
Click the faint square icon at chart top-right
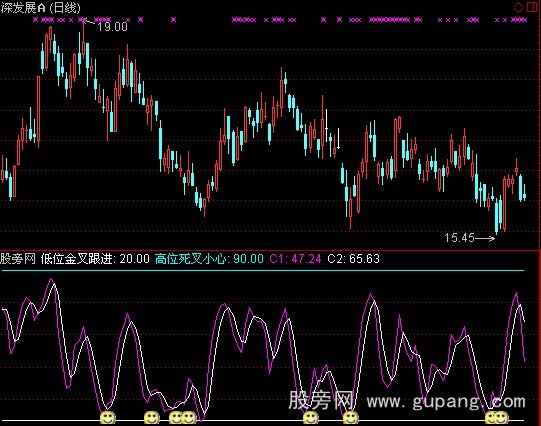click(x=532, y=8)
